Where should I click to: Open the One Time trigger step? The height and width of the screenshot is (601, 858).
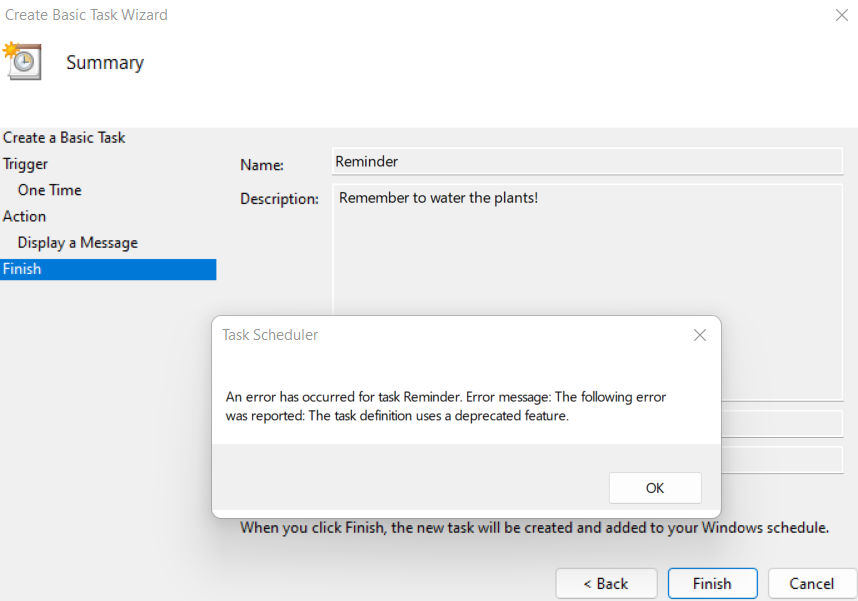(x=50, y=190)
